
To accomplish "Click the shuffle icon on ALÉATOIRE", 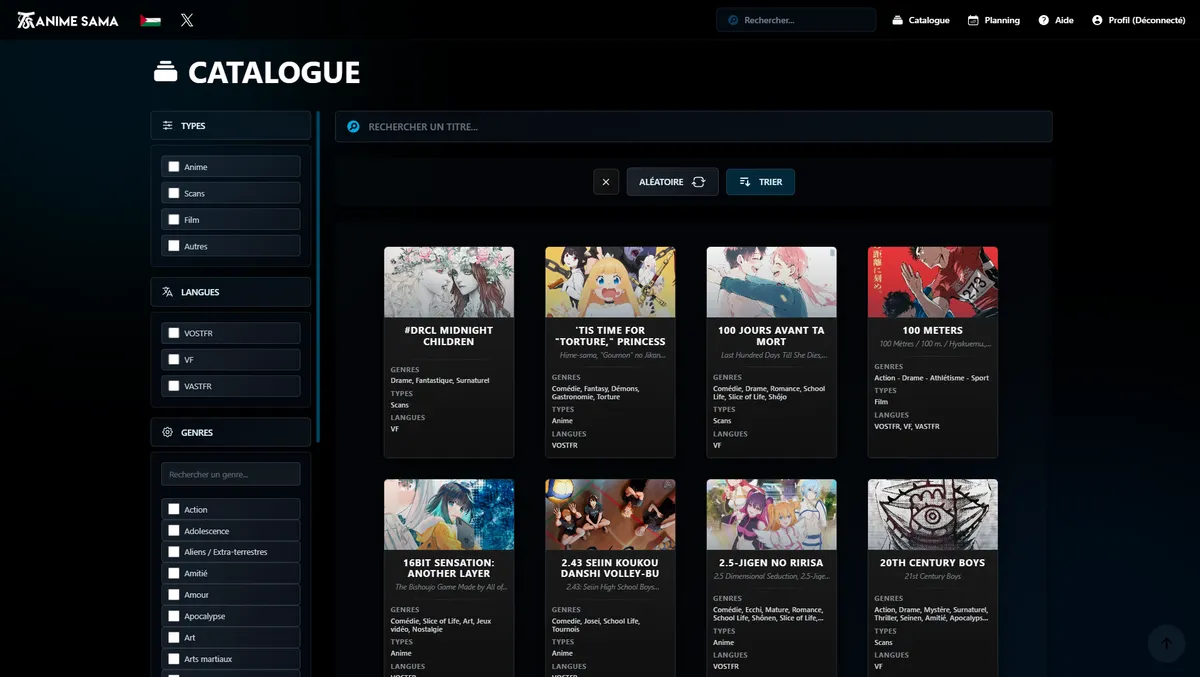I will pyautogui.click(x=698, y=181).
